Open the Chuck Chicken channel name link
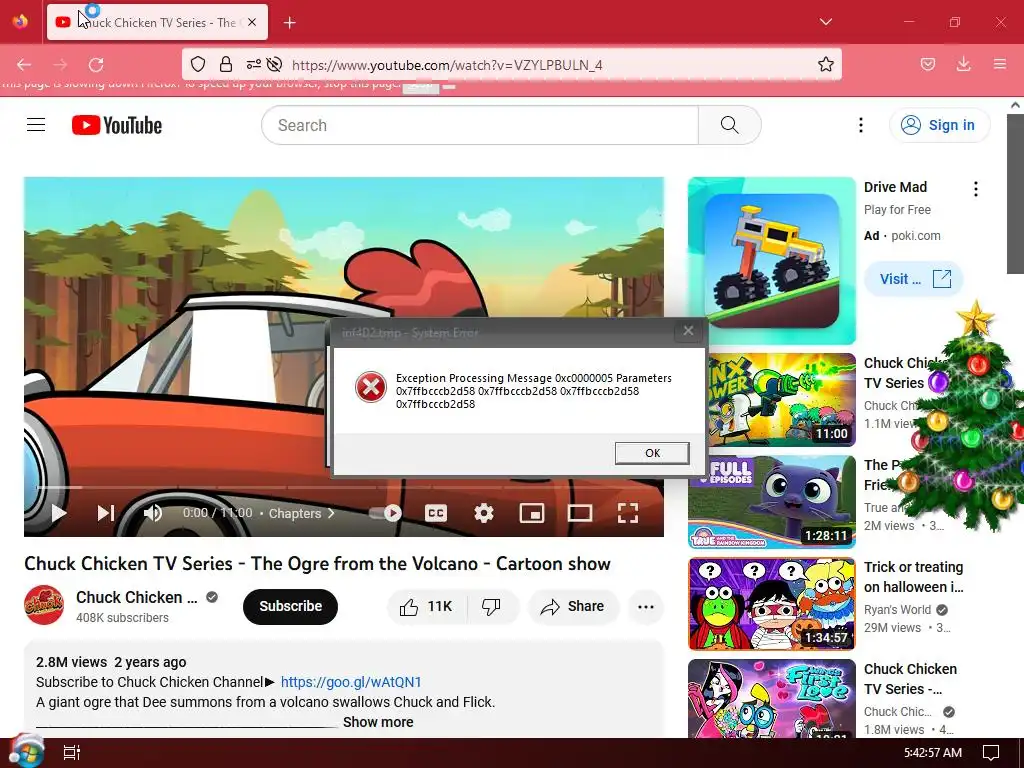 tap(136, 598)
